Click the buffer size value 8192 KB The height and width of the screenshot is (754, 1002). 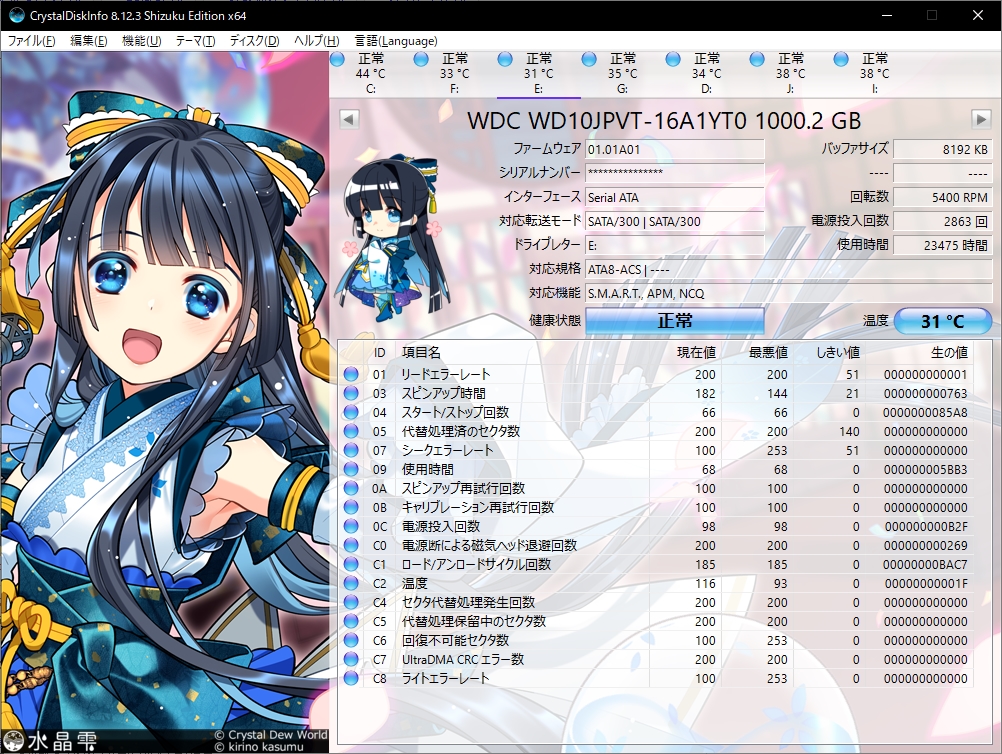point(943,149)
